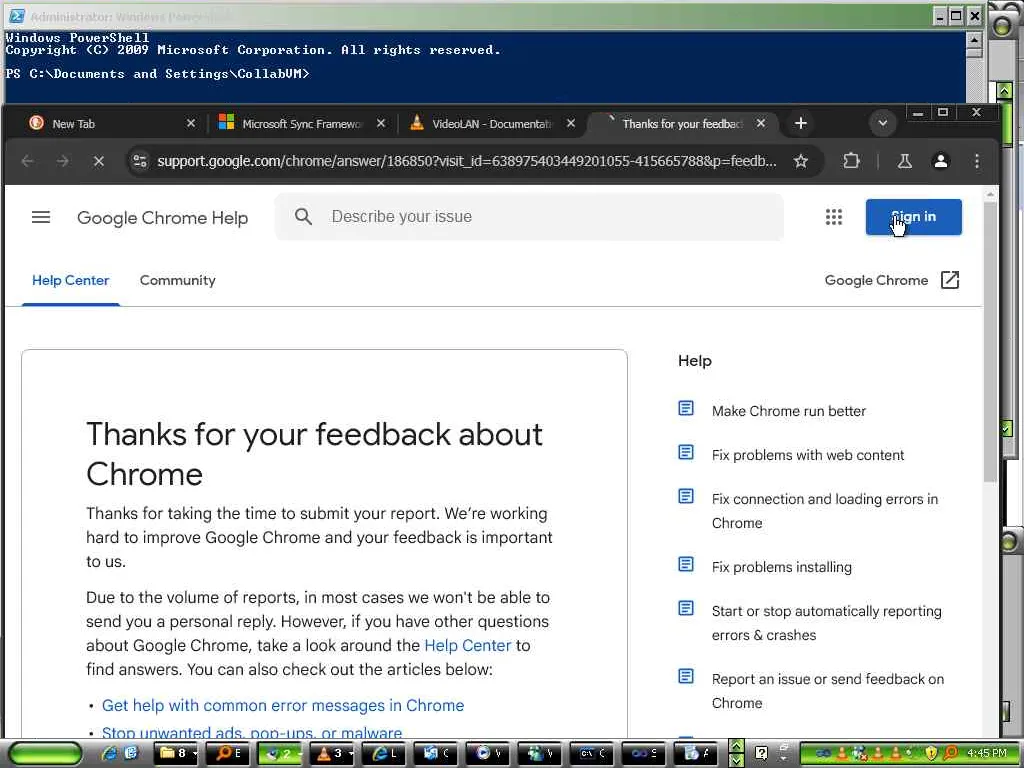Click the address bar URL text
1024x768 pixels.
466,161
